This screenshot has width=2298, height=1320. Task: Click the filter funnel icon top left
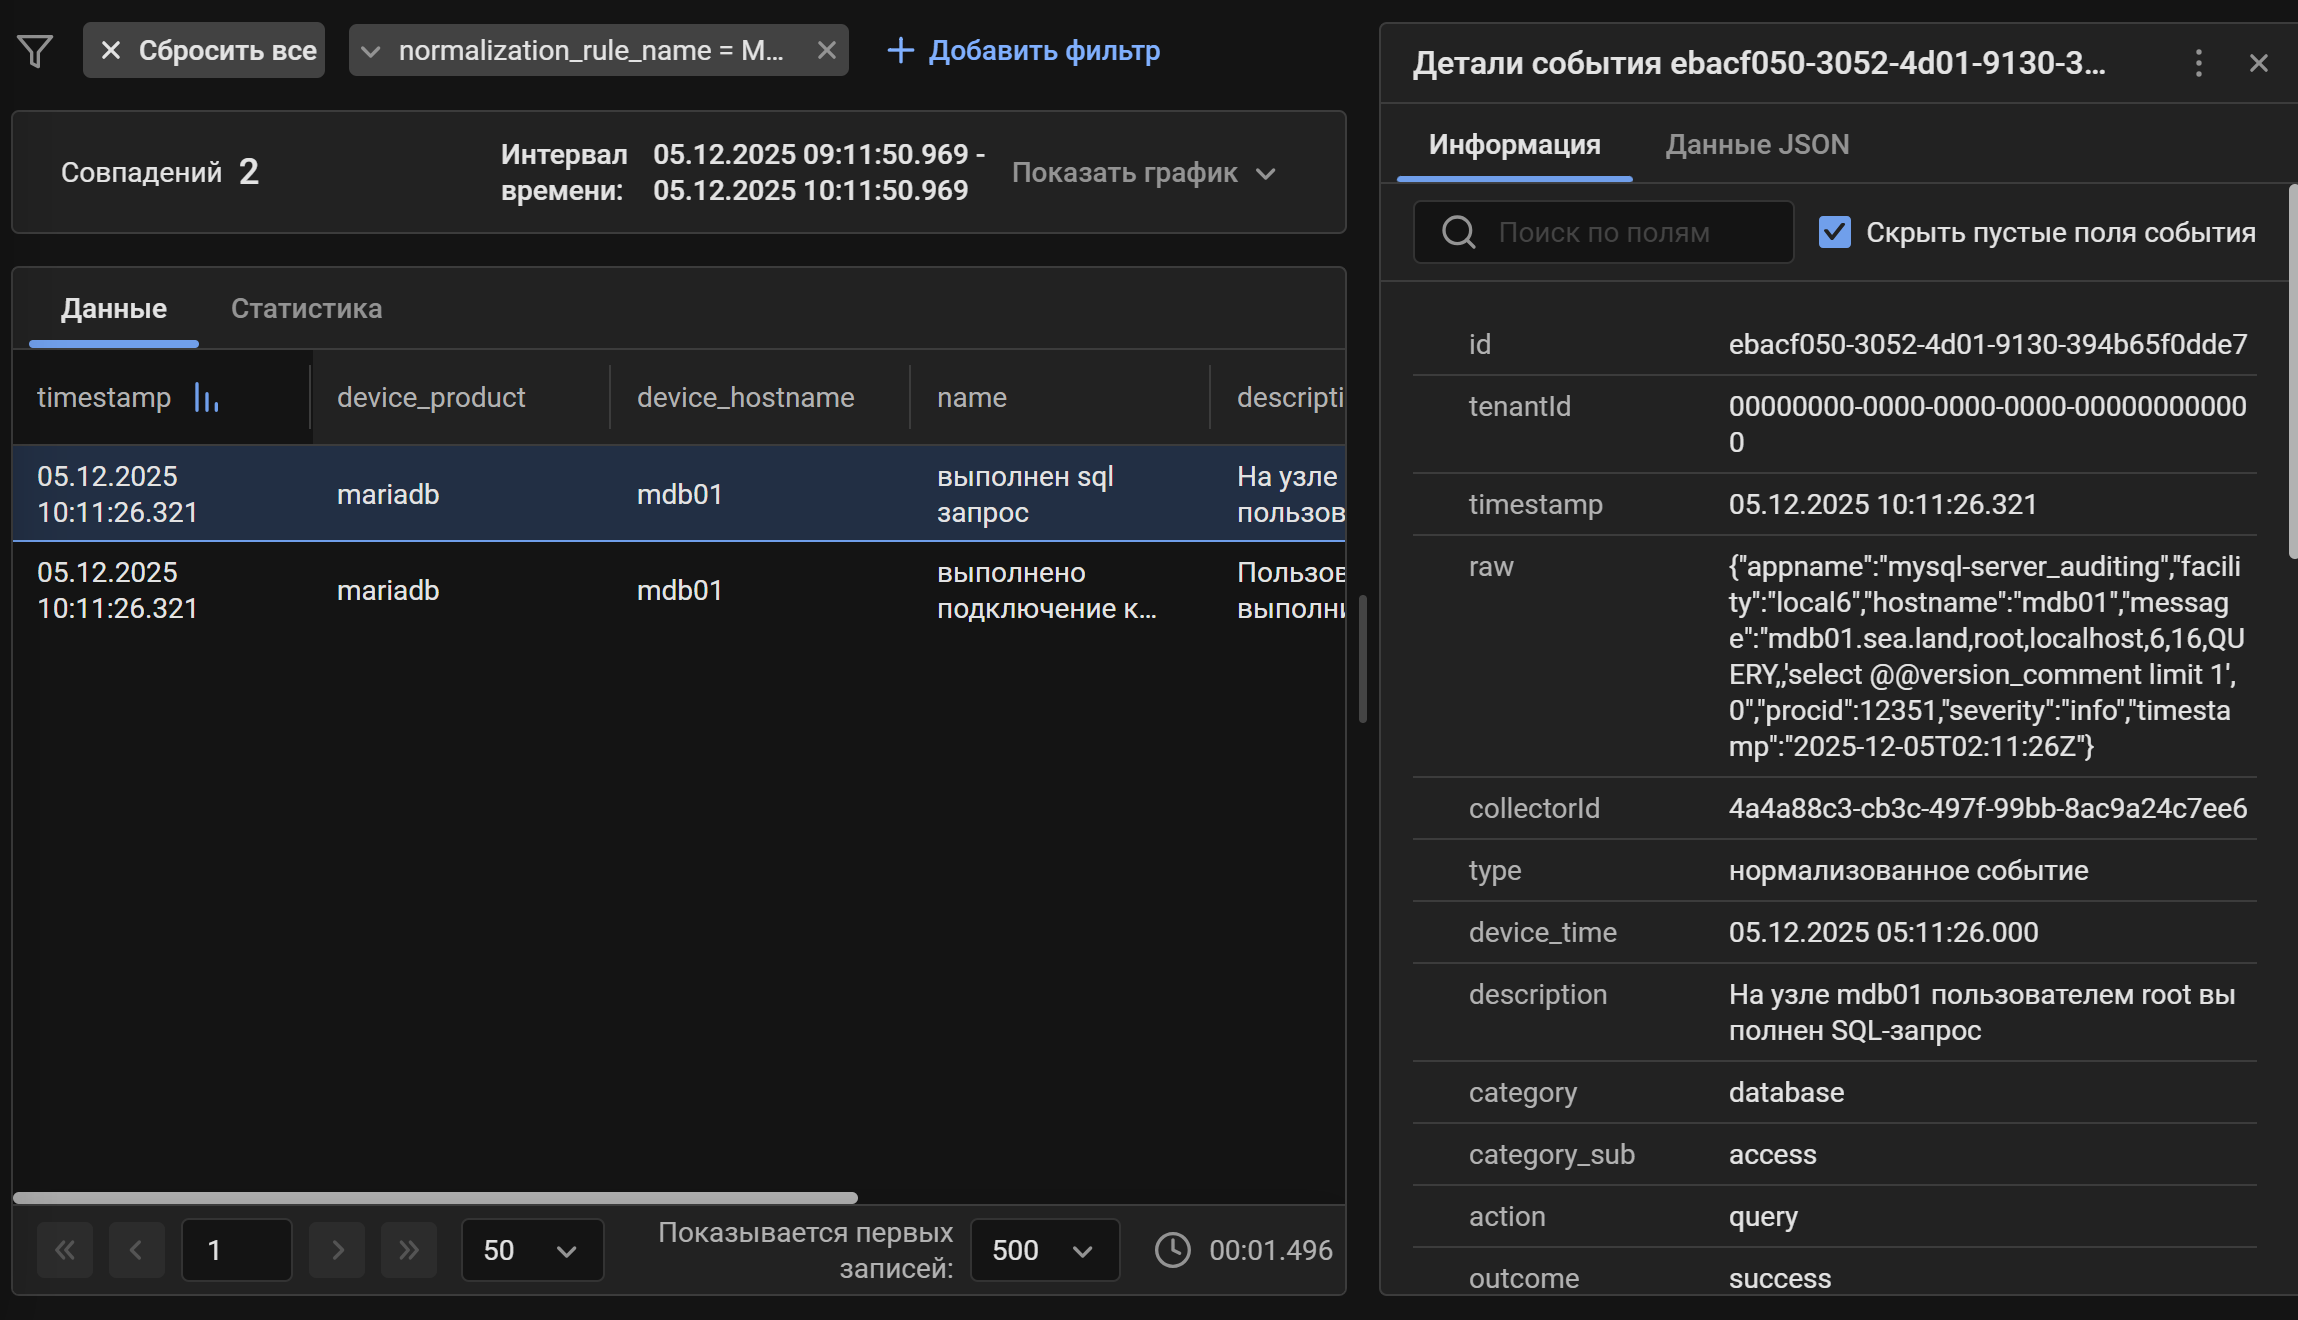36,50
